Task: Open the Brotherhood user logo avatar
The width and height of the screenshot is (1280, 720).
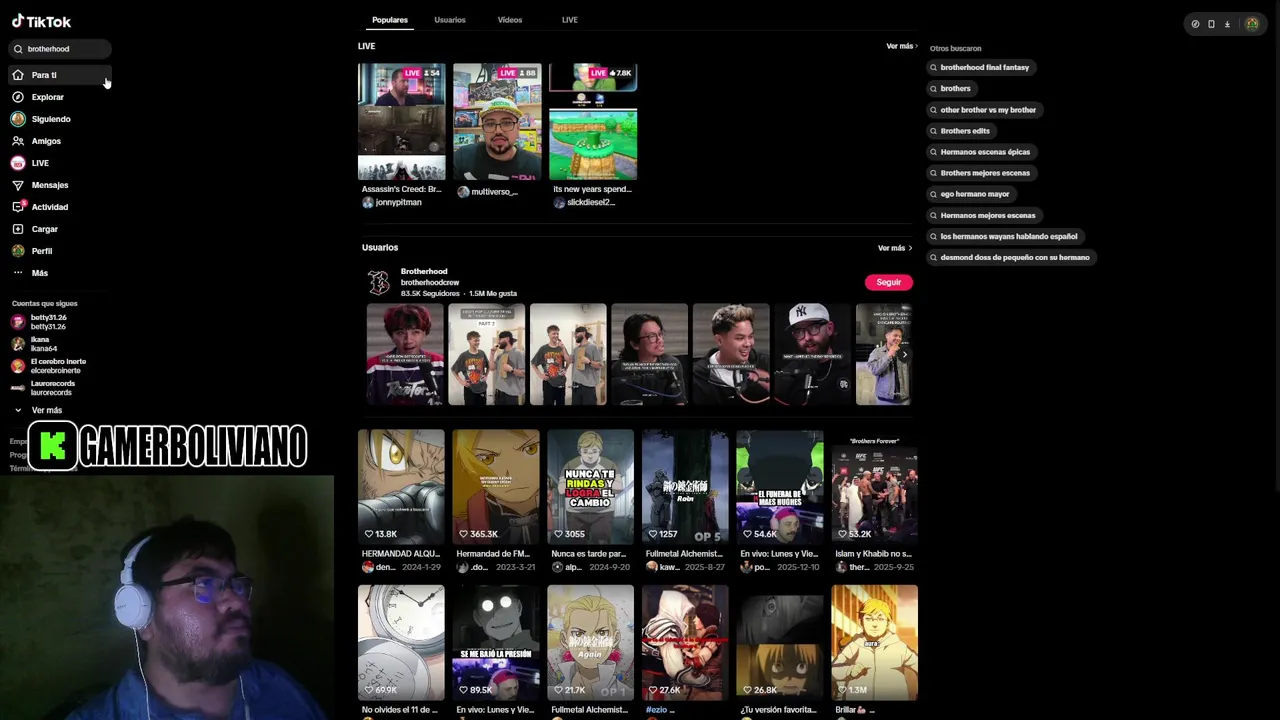Action: coord(379,283)
